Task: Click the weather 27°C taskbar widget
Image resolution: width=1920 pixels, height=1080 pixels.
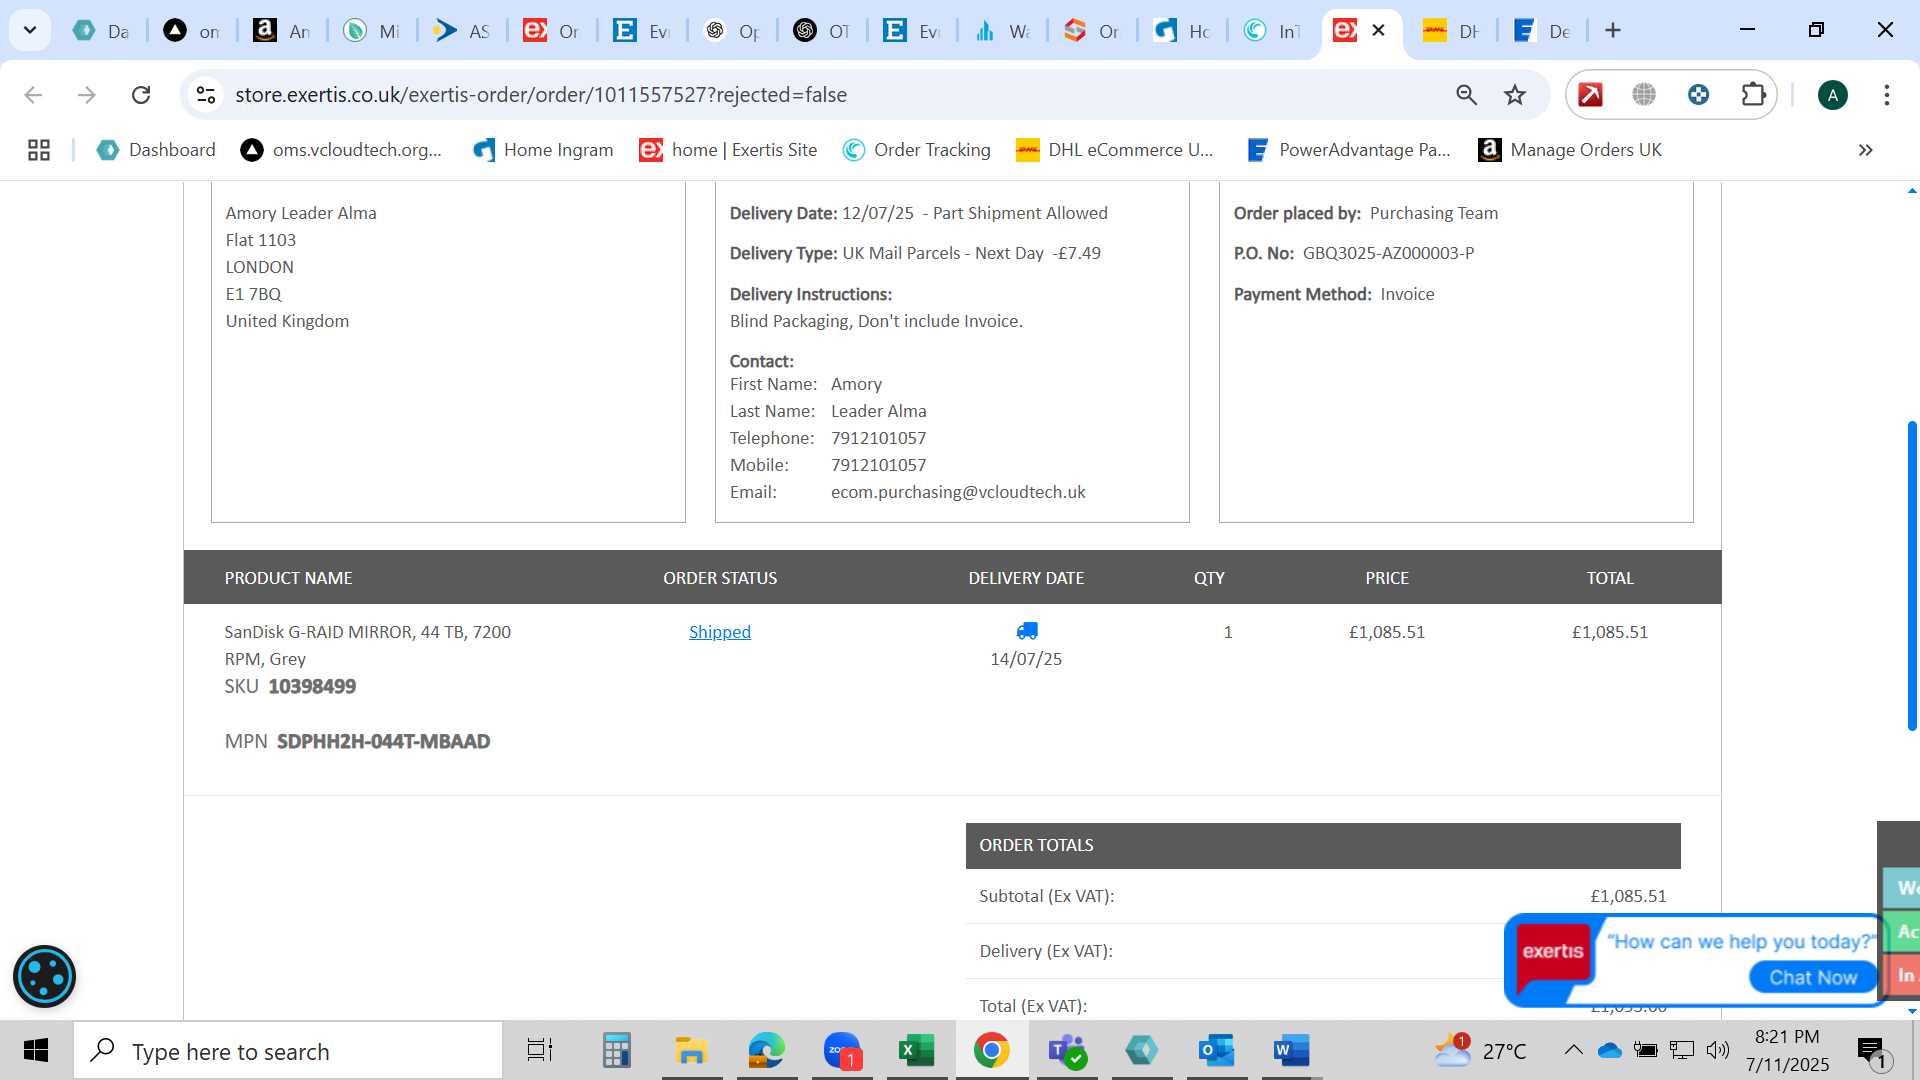Action: point(1481,1050)
